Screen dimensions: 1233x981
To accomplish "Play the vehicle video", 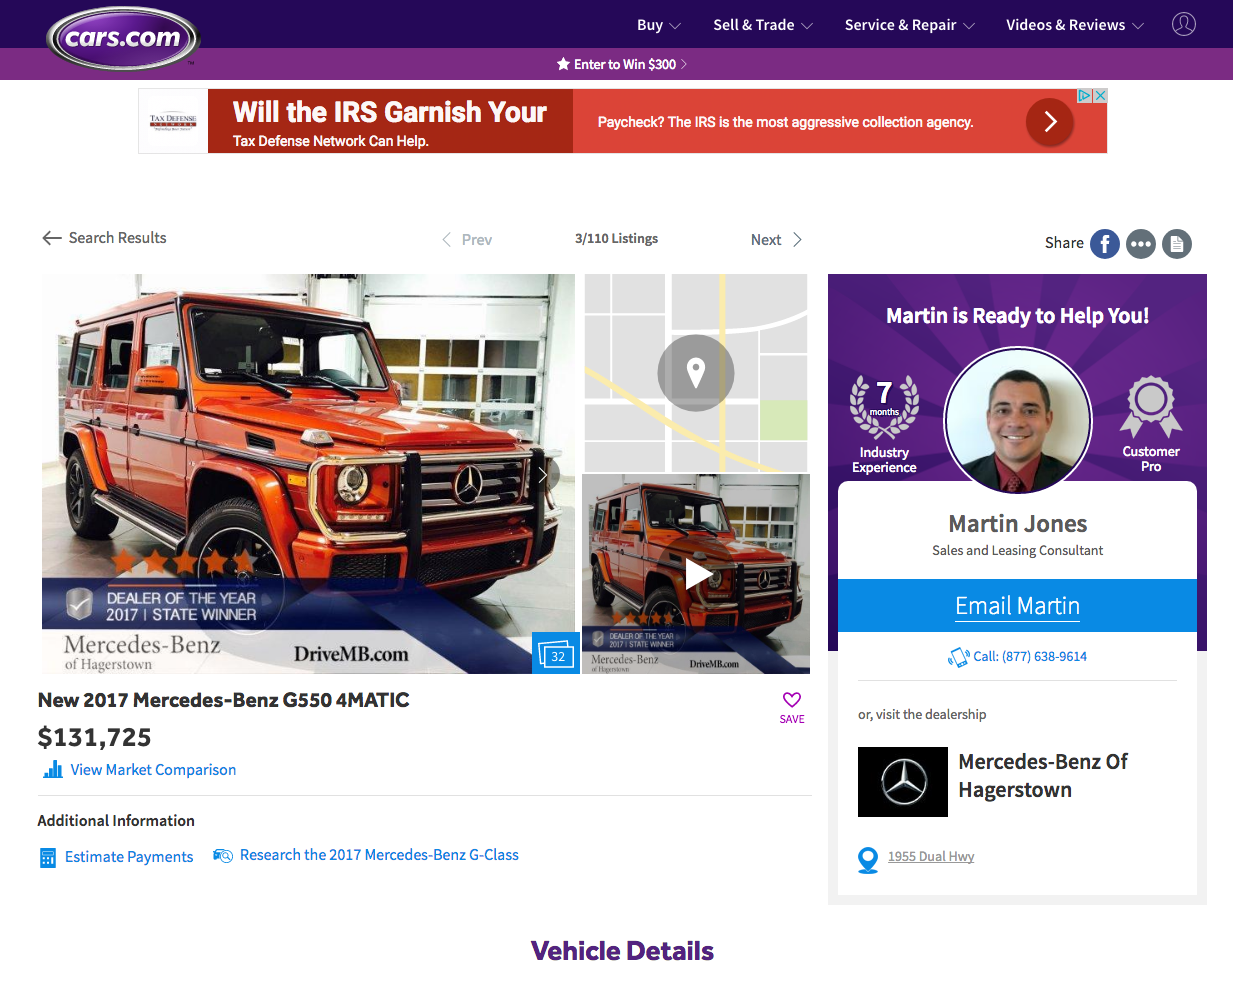I will [698, 574].
